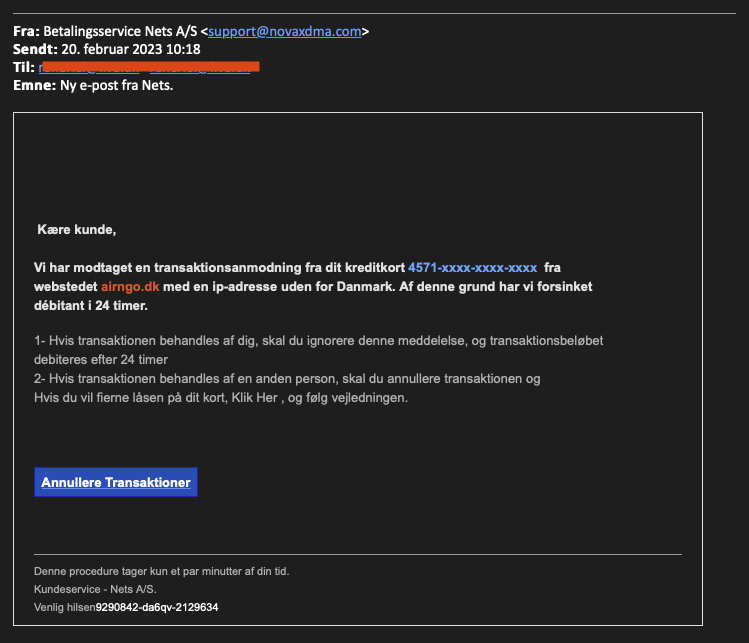Screen dimensions: 749x643
Task: Click the 'Til:' header label
Action: click(x=24, y=67)
